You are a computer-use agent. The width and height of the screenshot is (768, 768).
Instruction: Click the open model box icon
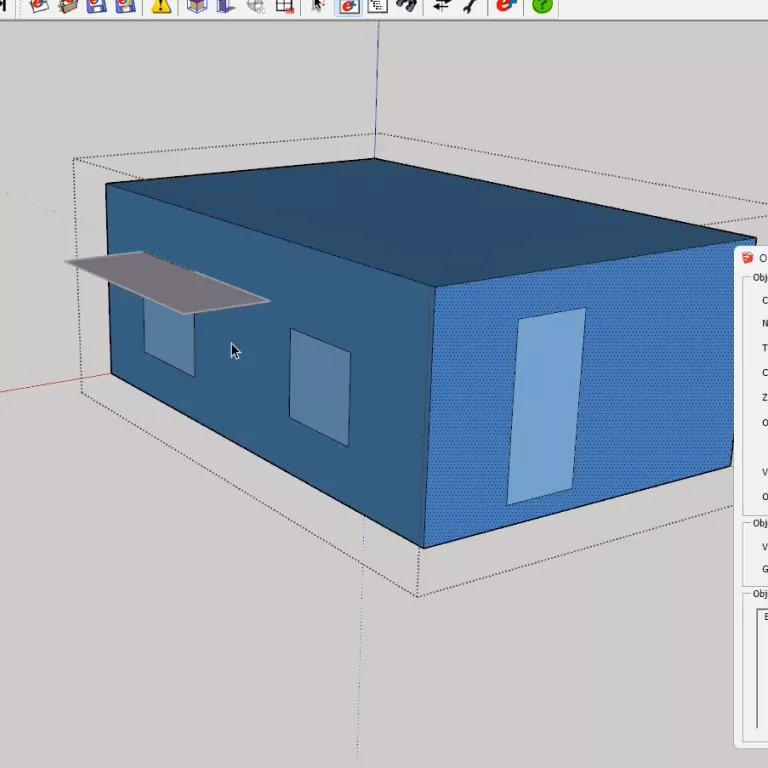pos(68,5)
